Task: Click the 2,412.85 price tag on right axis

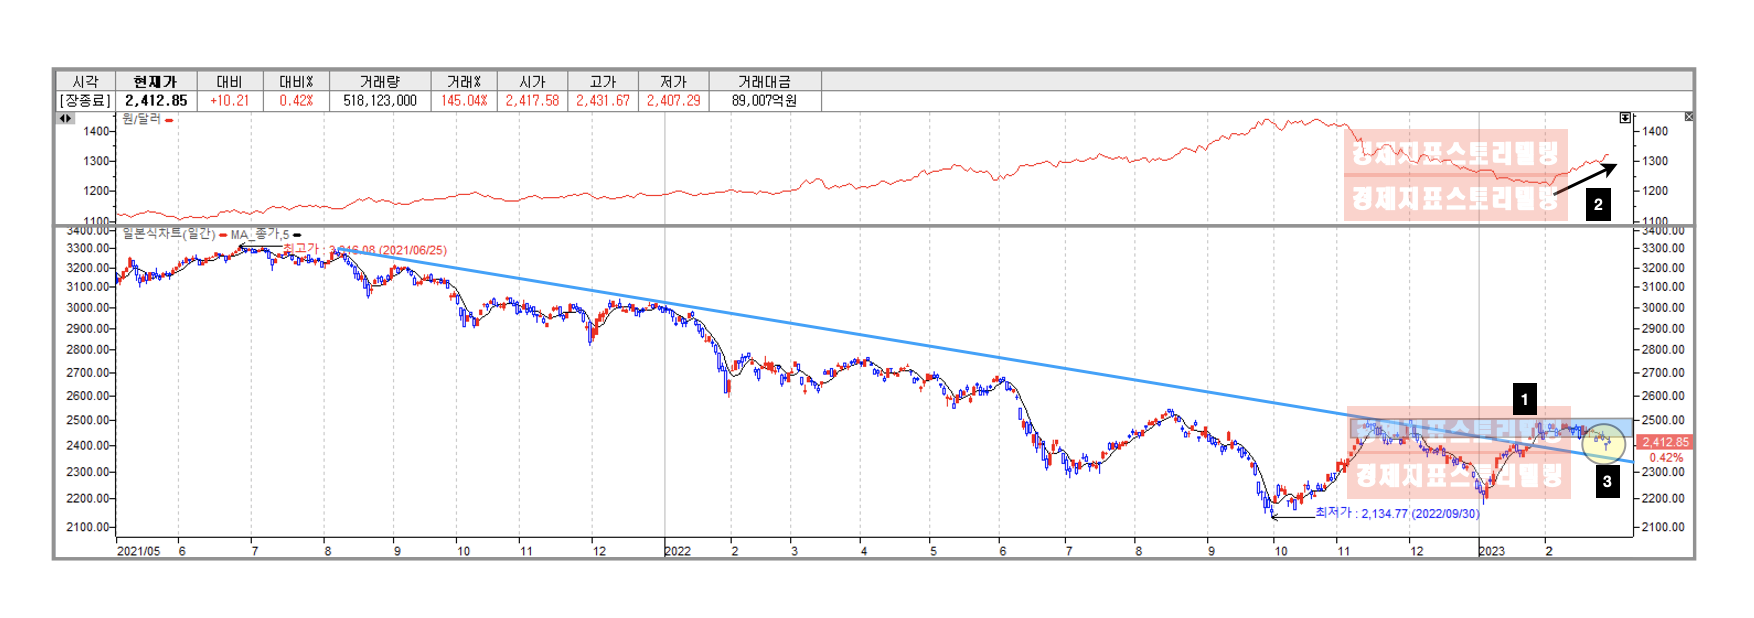Action: tap(1665, 442)
